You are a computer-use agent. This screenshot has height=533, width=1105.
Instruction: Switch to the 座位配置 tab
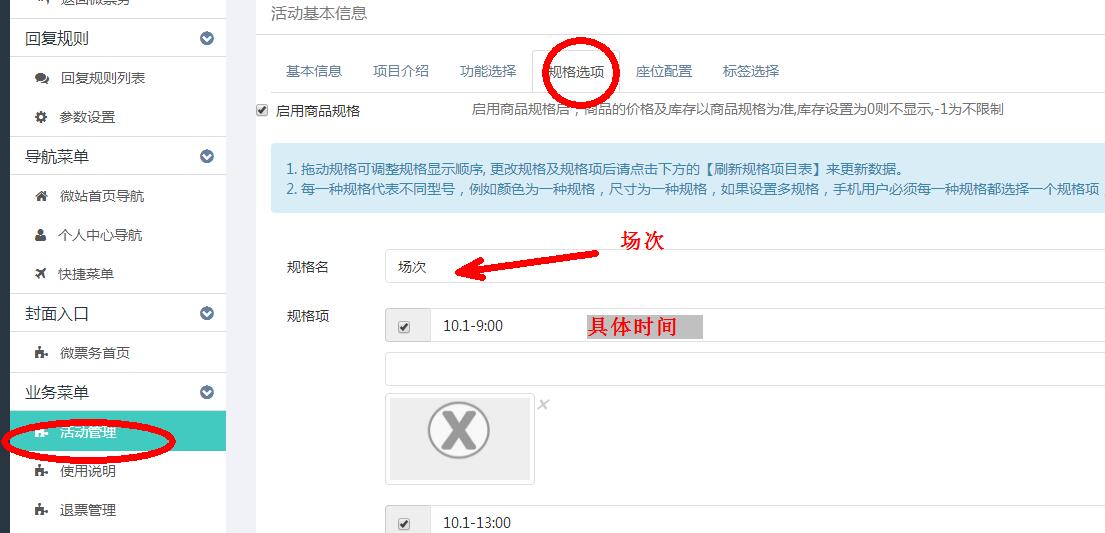coord(664,71)
